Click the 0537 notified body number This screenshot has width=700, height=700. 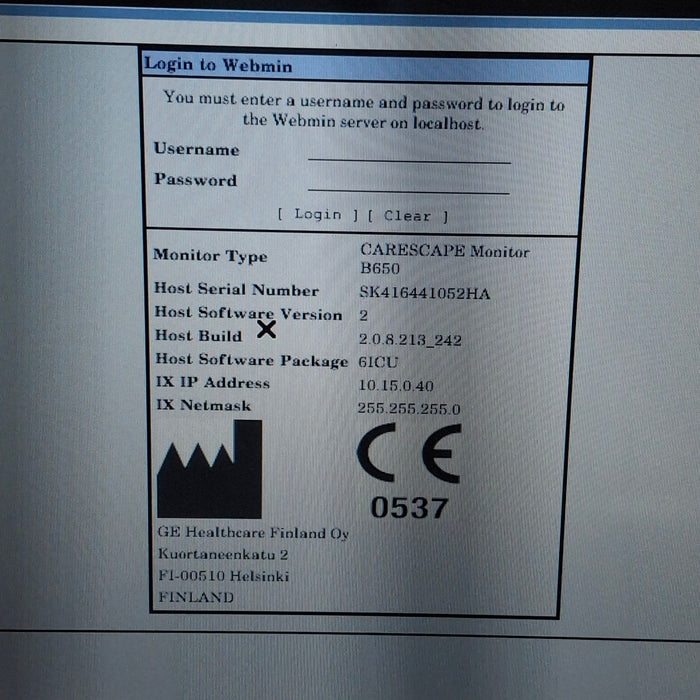pos(409,508)
